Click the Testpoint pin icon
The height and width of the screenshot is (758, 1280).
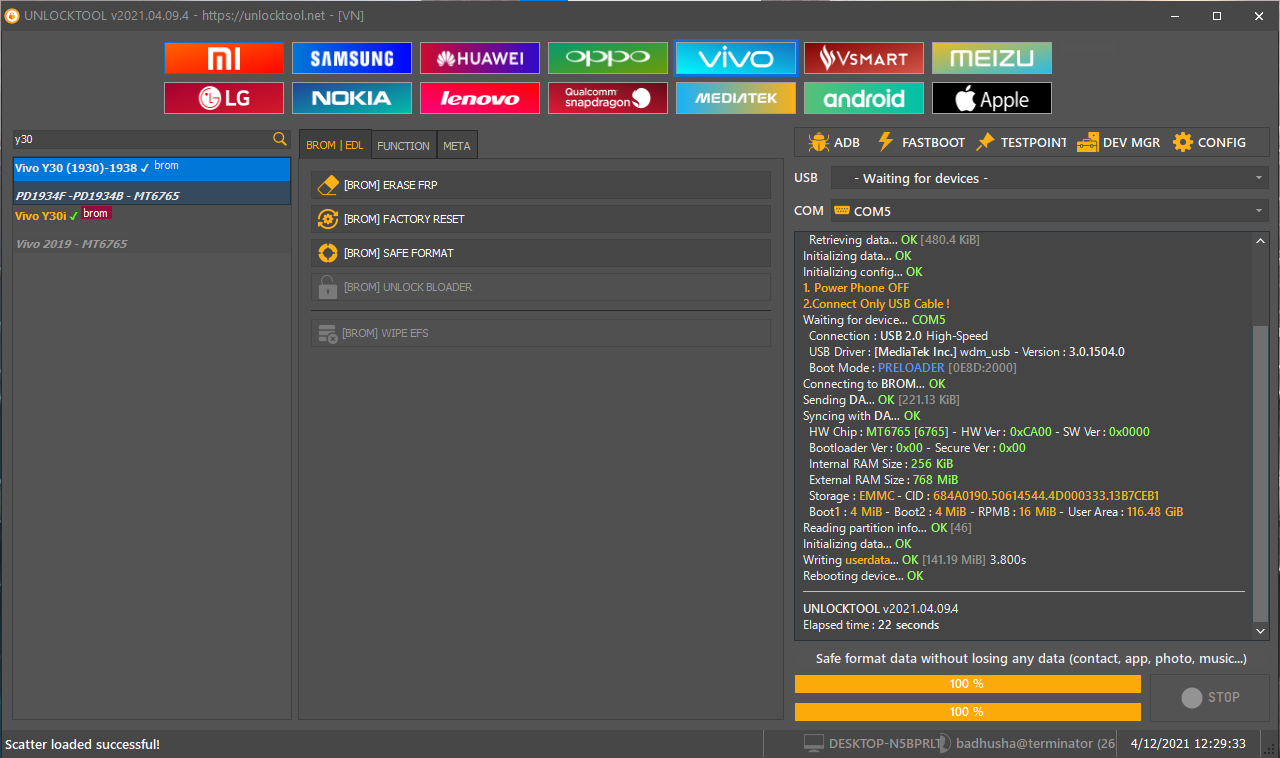(x=985, y=142)
